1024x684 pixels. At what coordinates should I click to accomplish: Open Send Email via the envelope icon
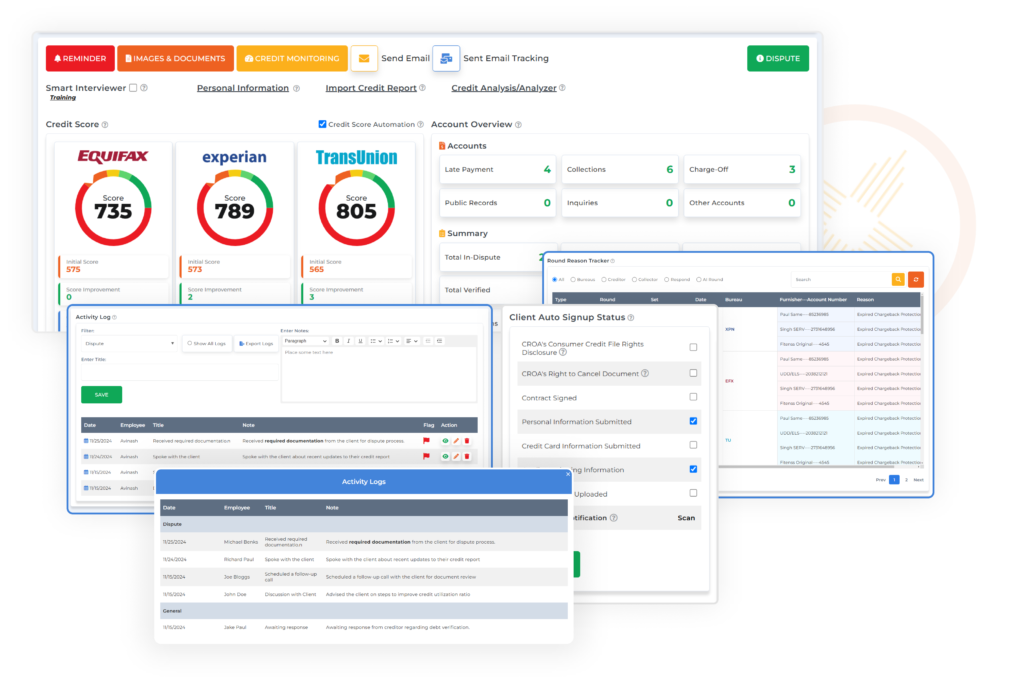[365, 58]
